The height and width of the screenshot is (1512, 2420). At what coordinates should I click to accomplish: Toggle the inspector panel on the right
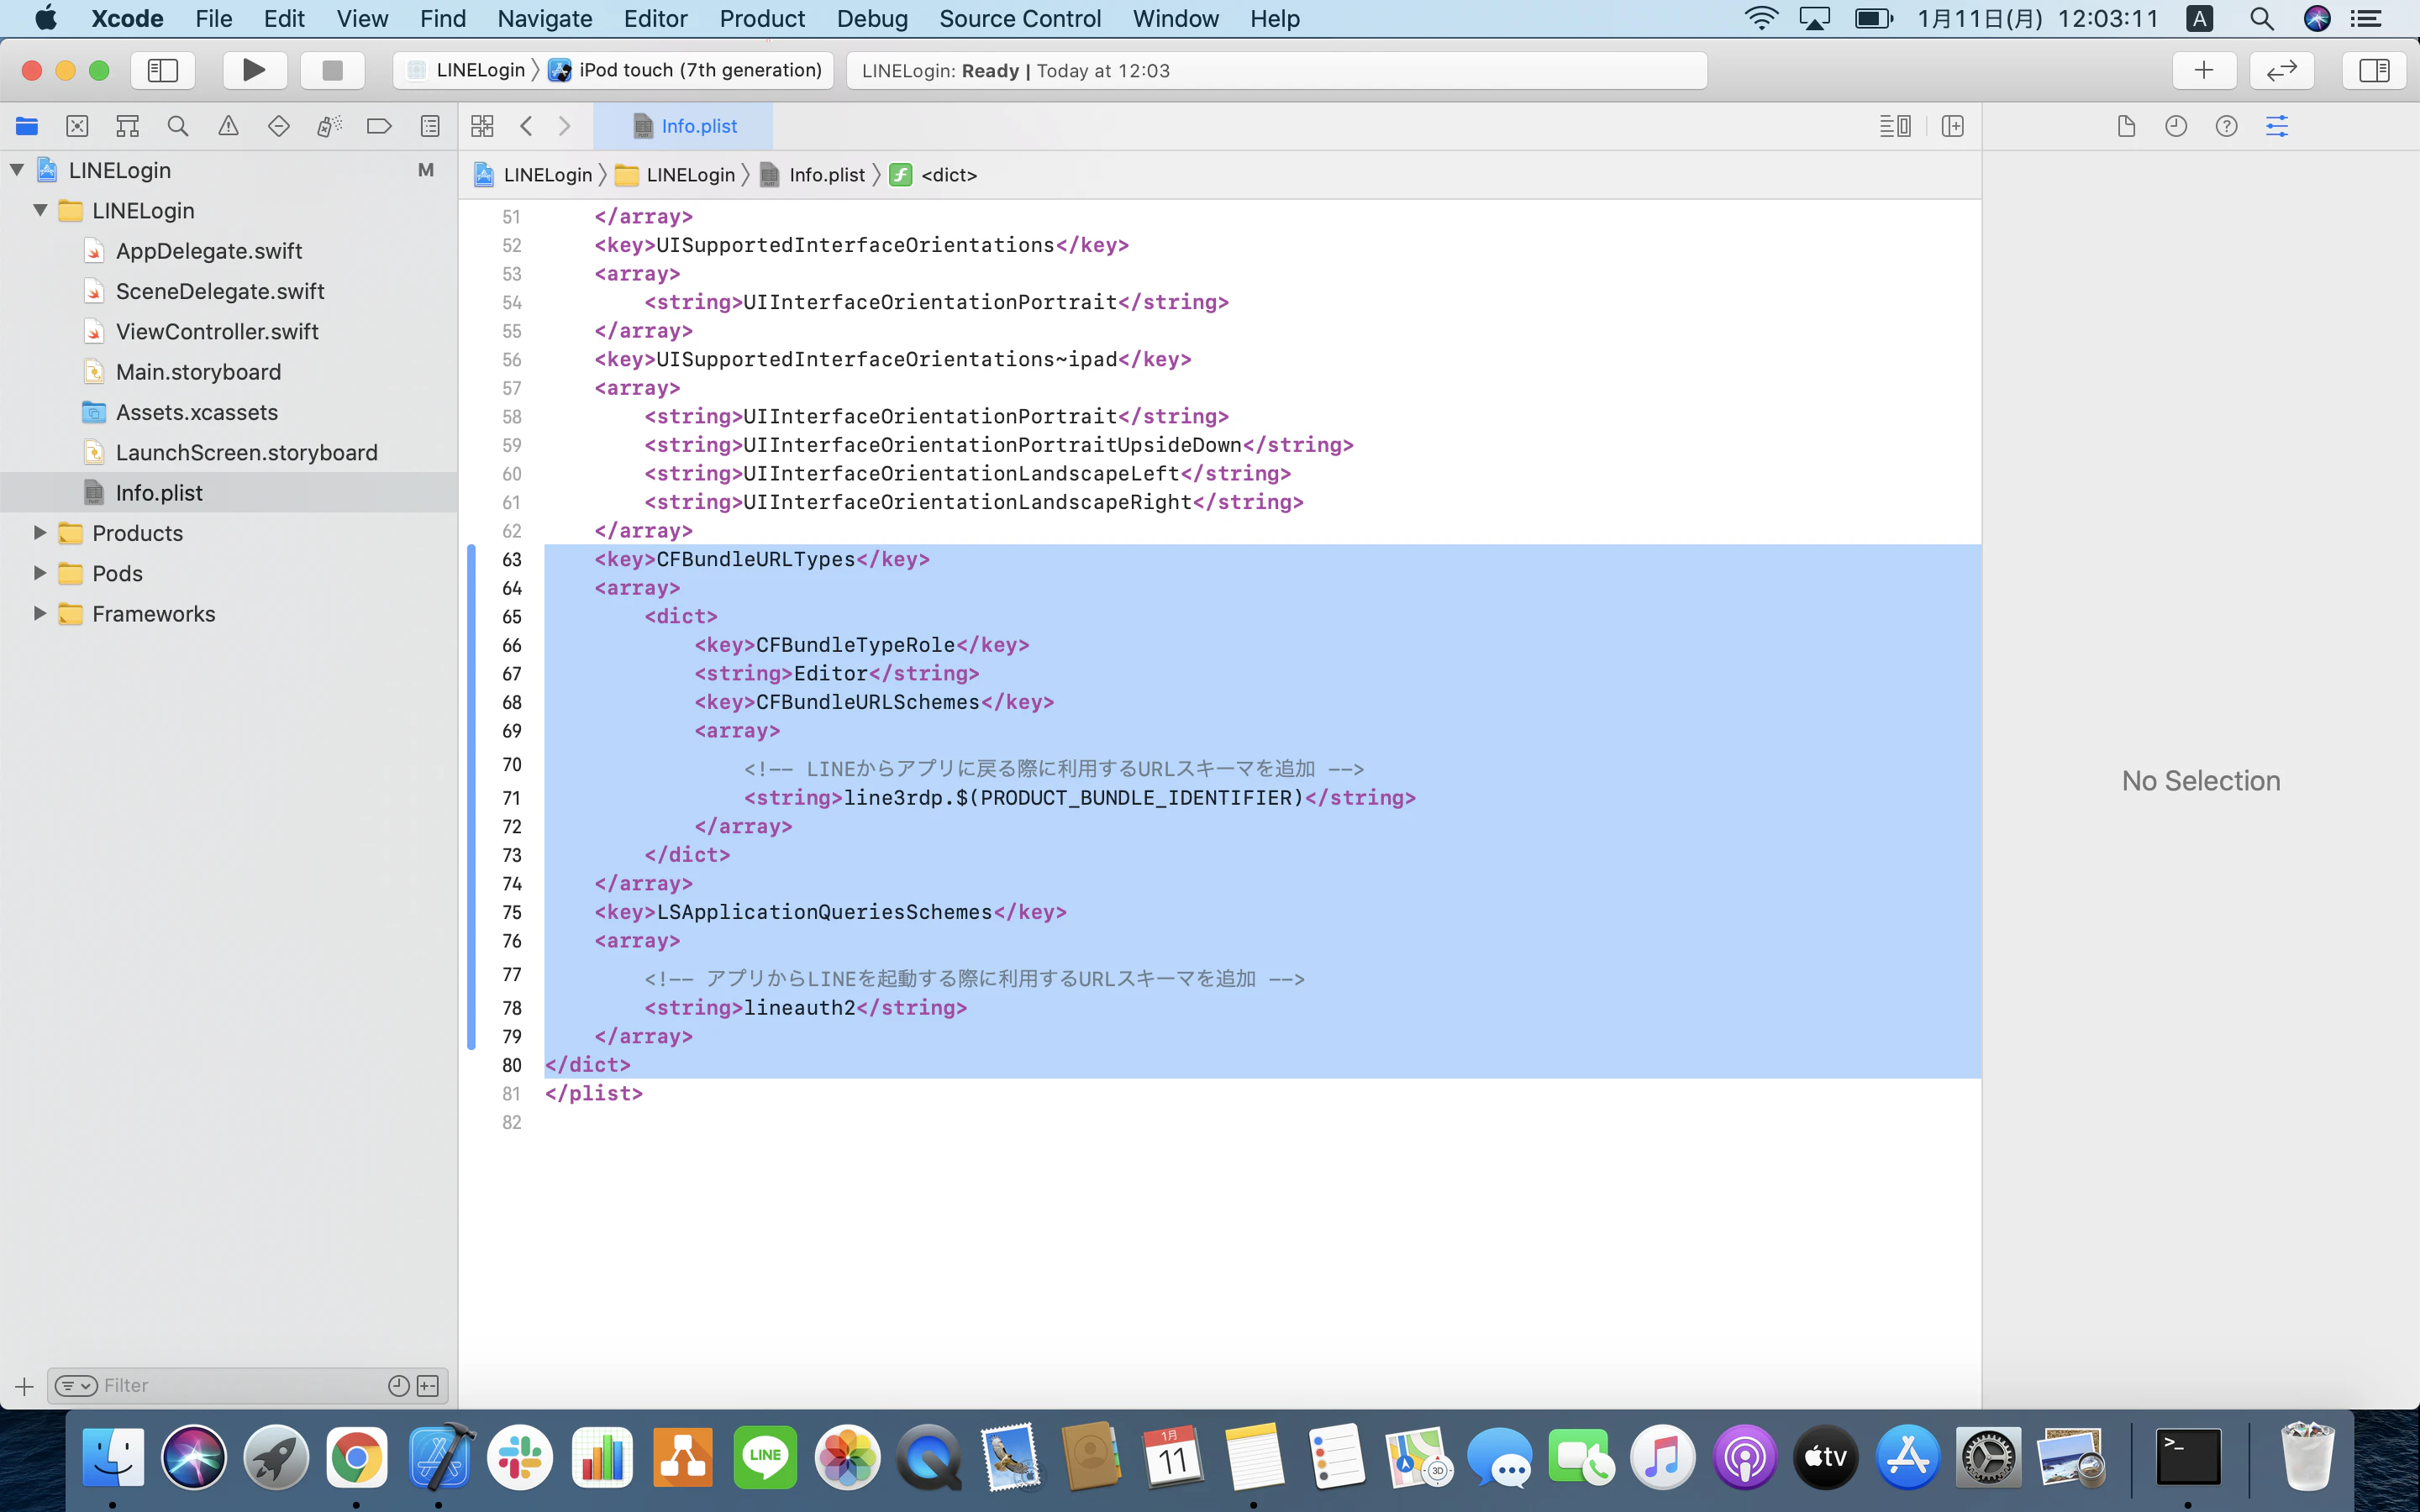click(x=2373, y=70)
